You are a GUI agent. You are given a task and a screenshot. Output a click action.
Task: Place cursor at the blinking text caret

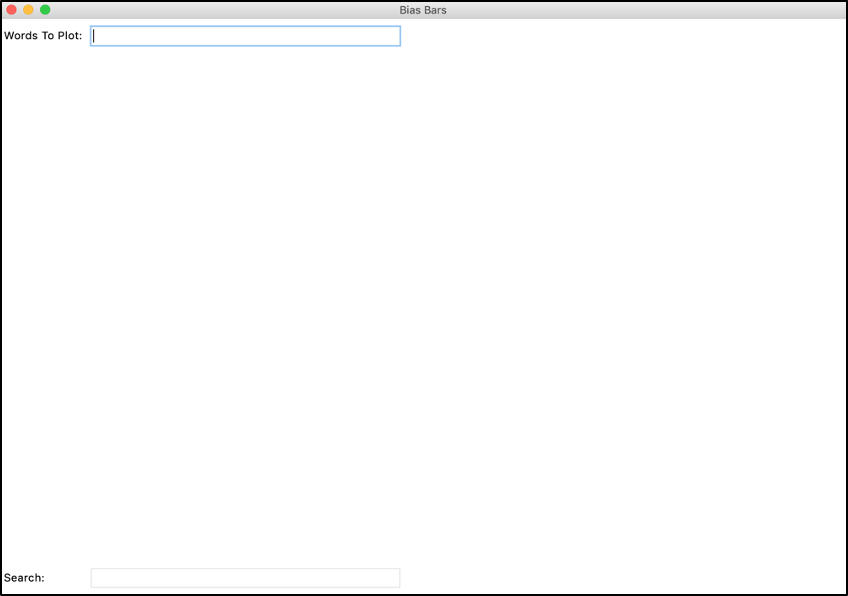(94, 36)
